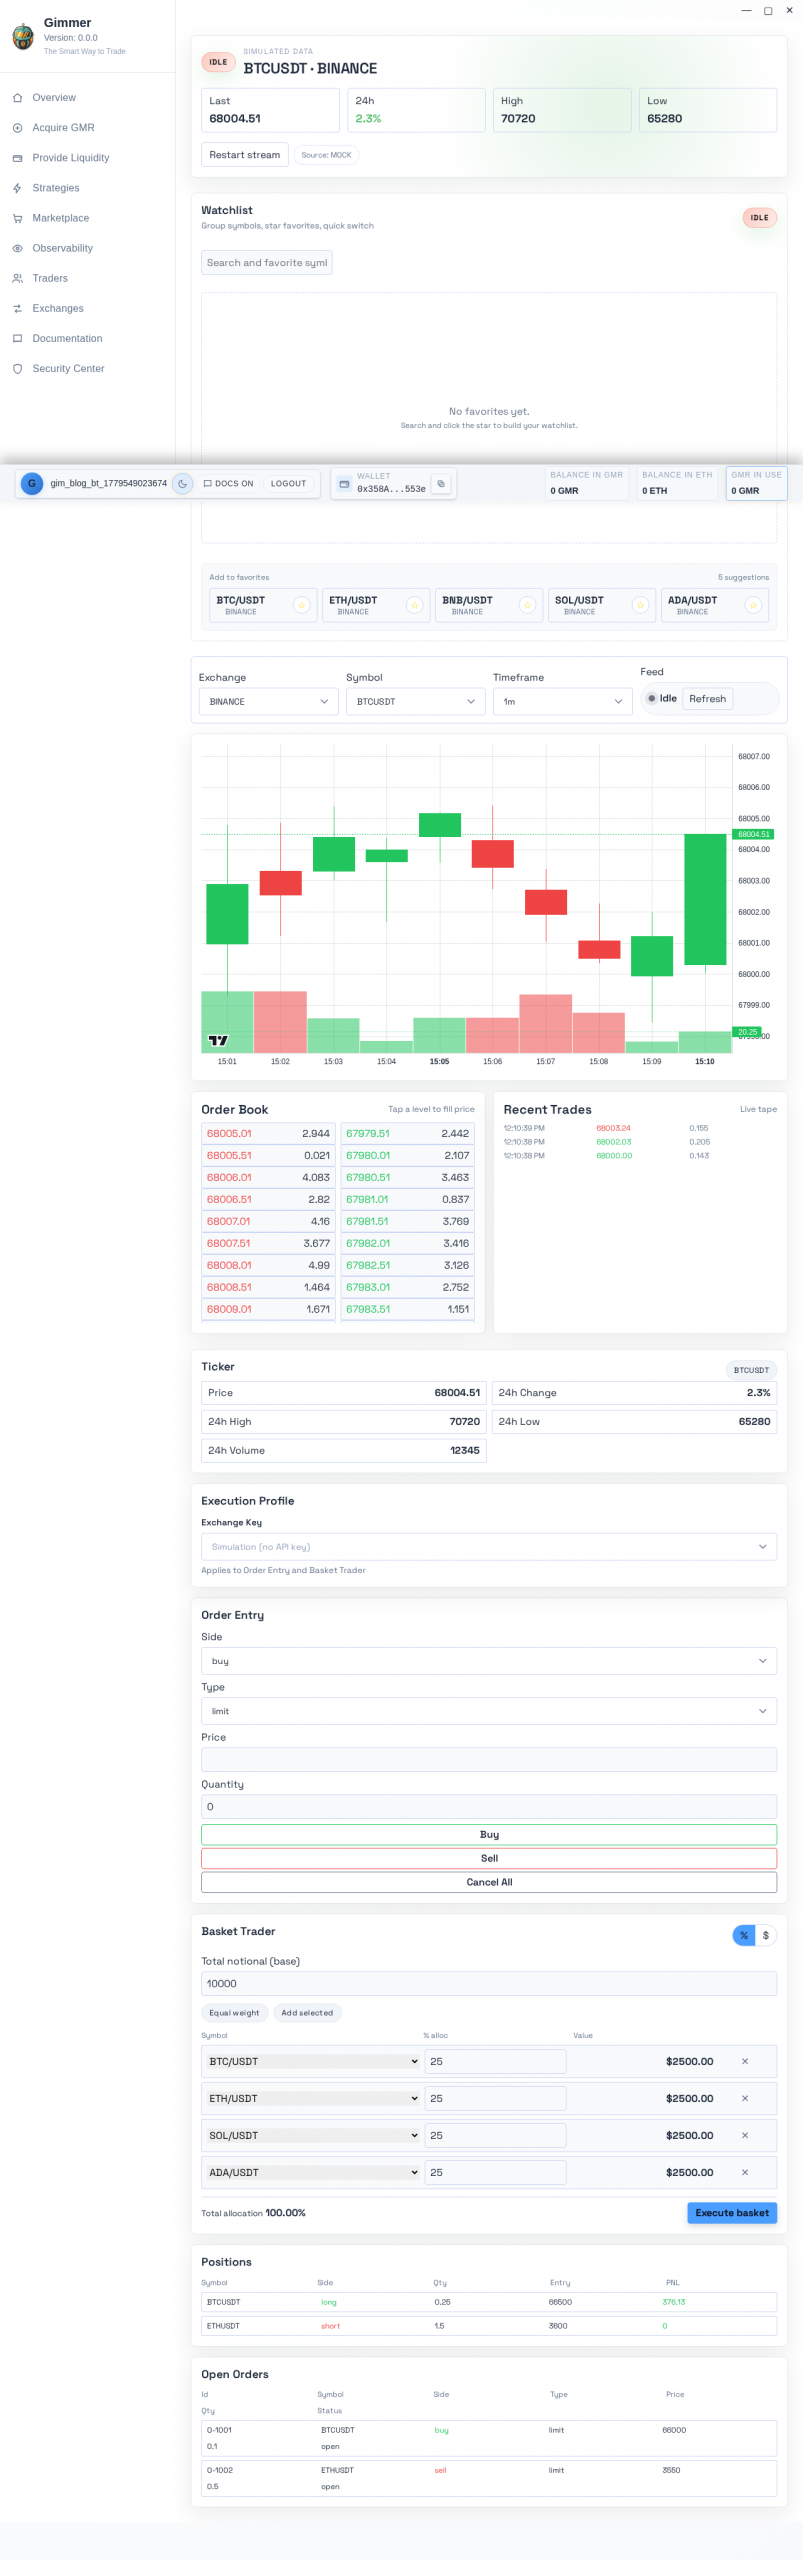
Task: Click the LOGOUT button
Action: pos(288,483)
